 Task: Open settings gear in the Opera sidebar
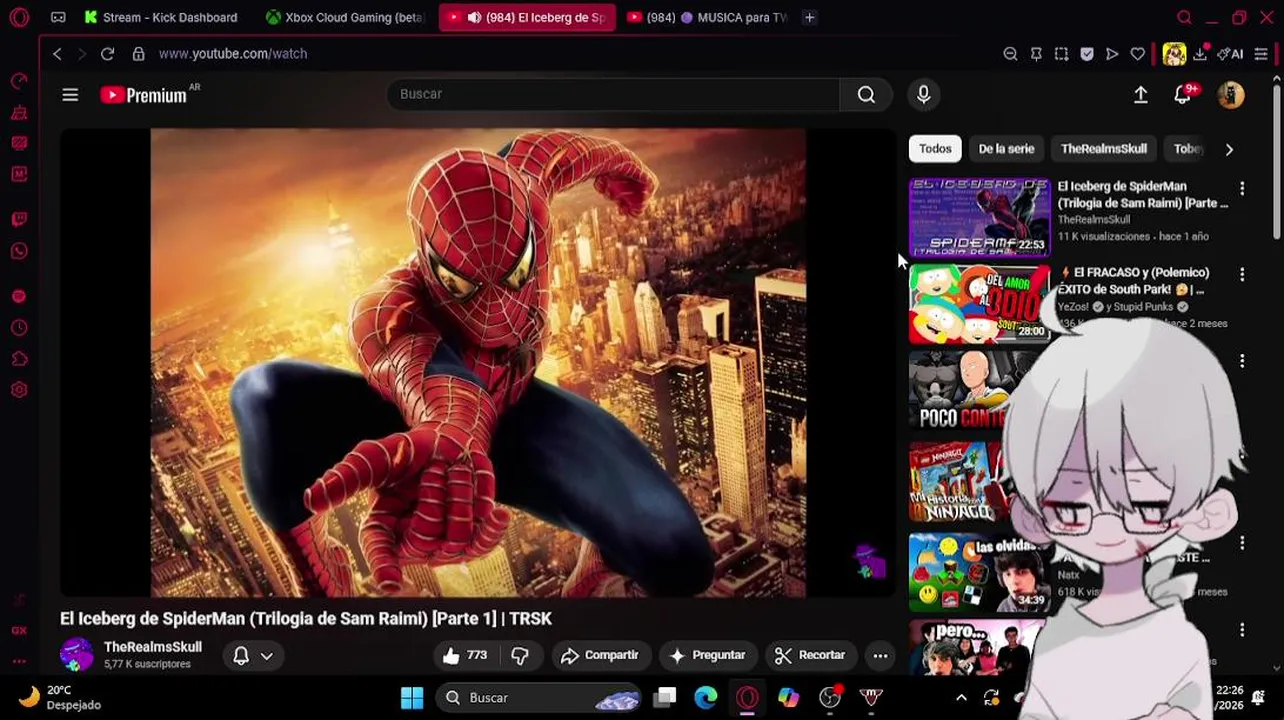pyautogui.click(x=19, y=390)
